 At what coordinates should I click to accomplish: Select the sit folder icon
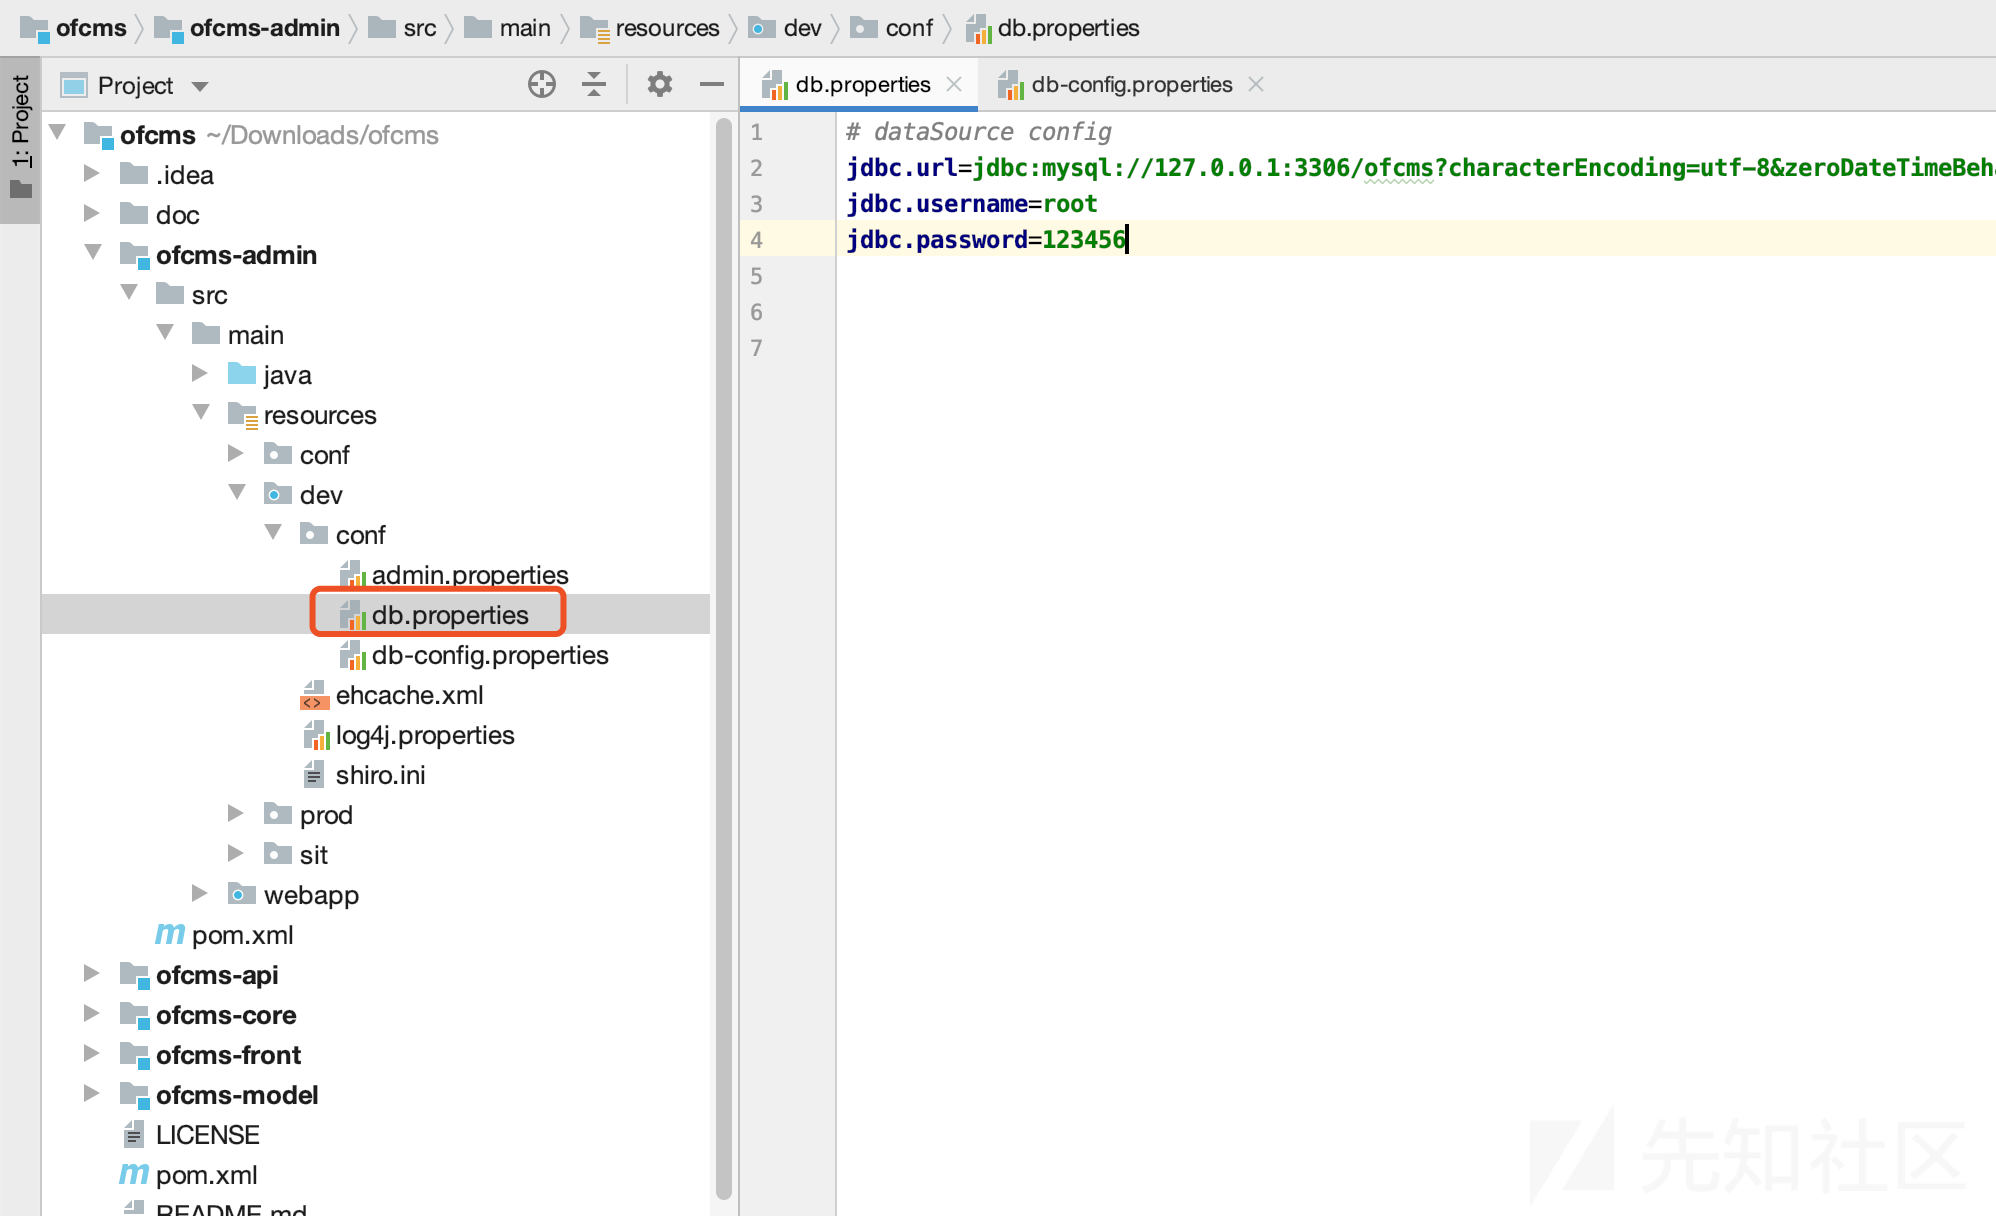pos(278,854)
